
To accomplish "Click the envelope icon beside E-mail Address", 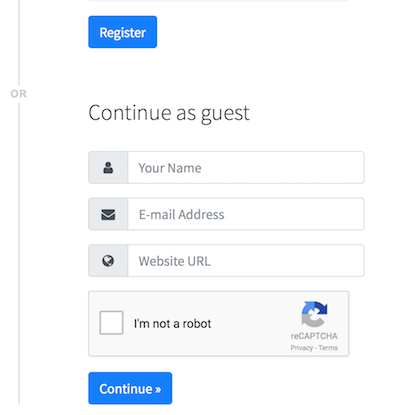I will [108, 214].
